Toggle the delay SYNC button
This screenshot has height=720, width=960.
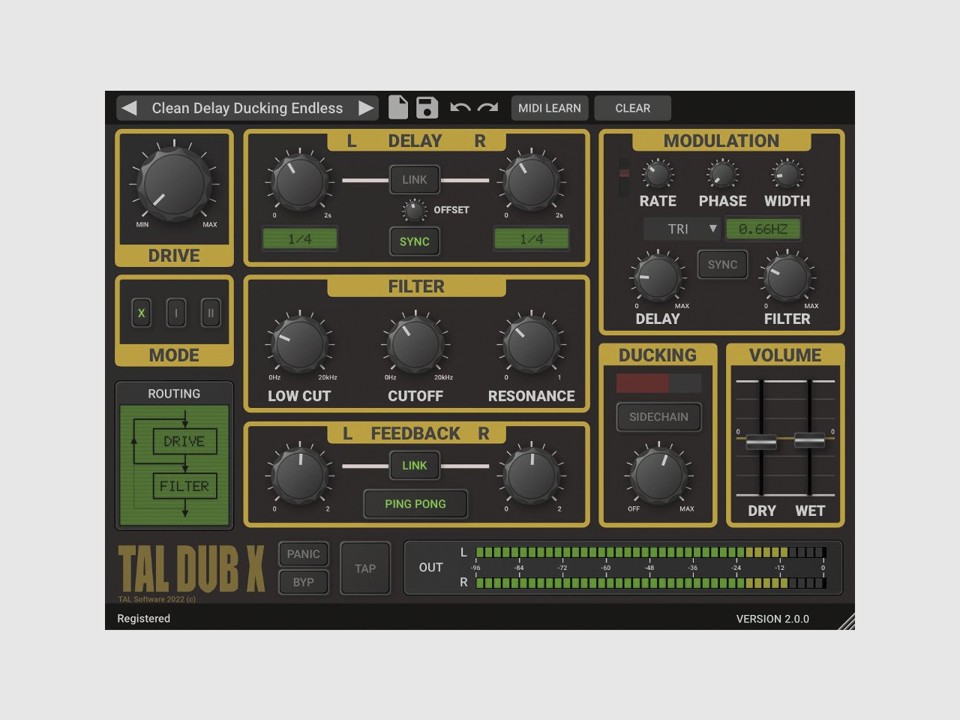(414, 241)
